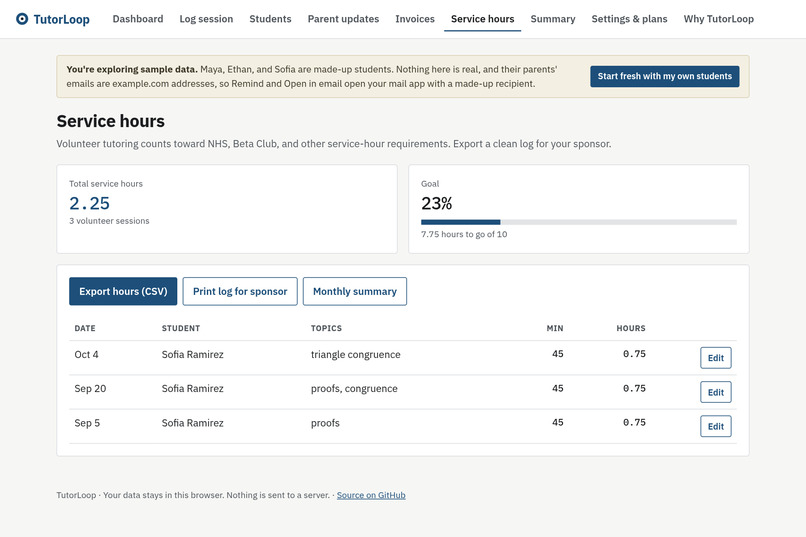Screen dimensions: 806x537
Task: Click the DATE column header
Action: [85, 328]
